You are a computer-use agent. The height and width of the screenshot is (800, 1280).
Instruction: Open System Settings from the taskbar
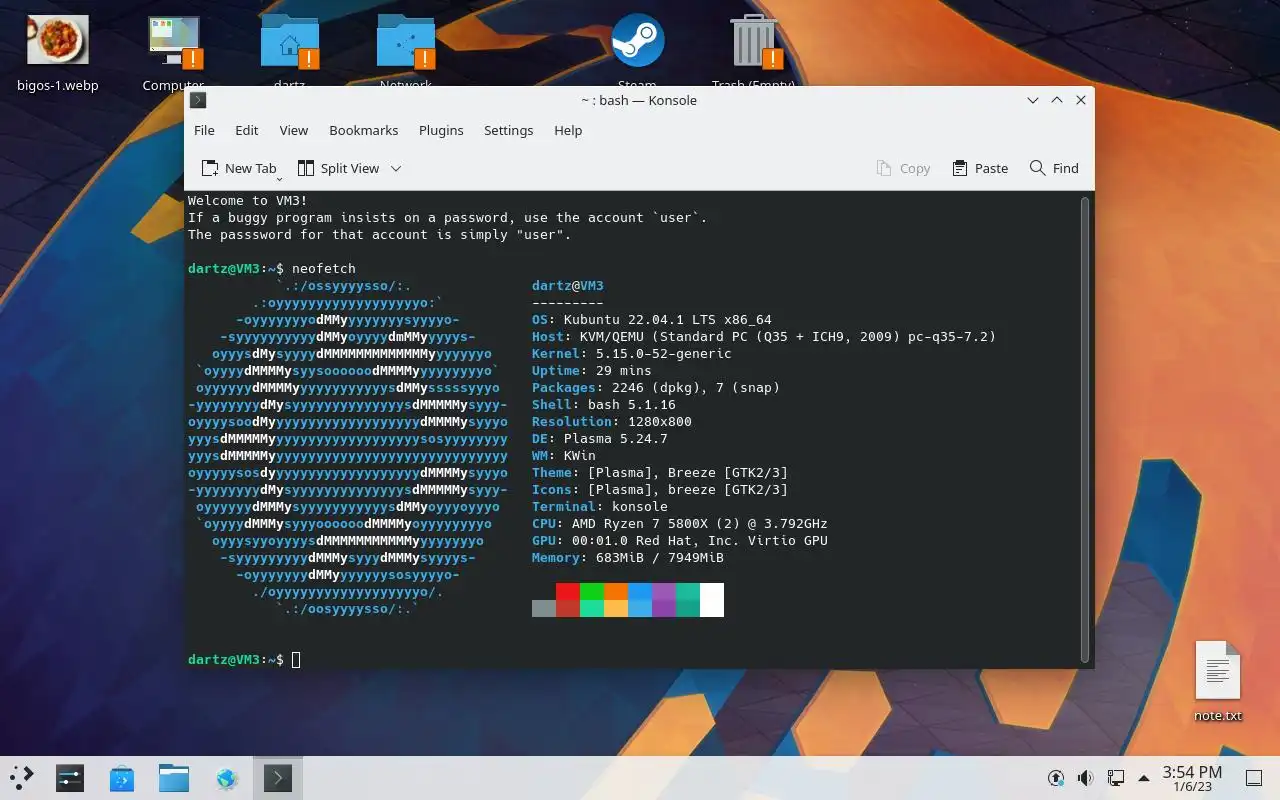tap(70, 778)
